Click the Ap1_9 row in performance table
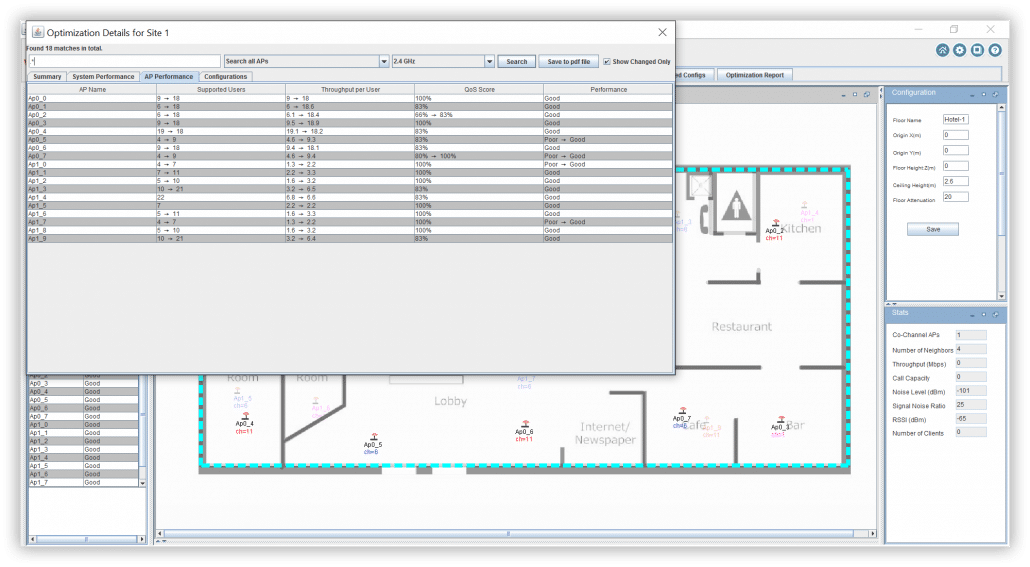The width and height of the screenshot is (1030, 567). 349,238
